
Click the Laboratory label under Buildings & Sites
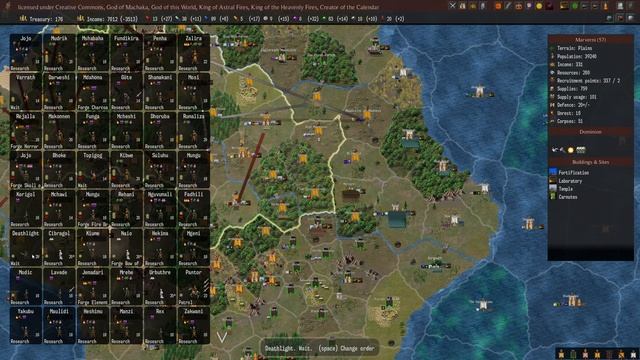(x=570, y=181)
